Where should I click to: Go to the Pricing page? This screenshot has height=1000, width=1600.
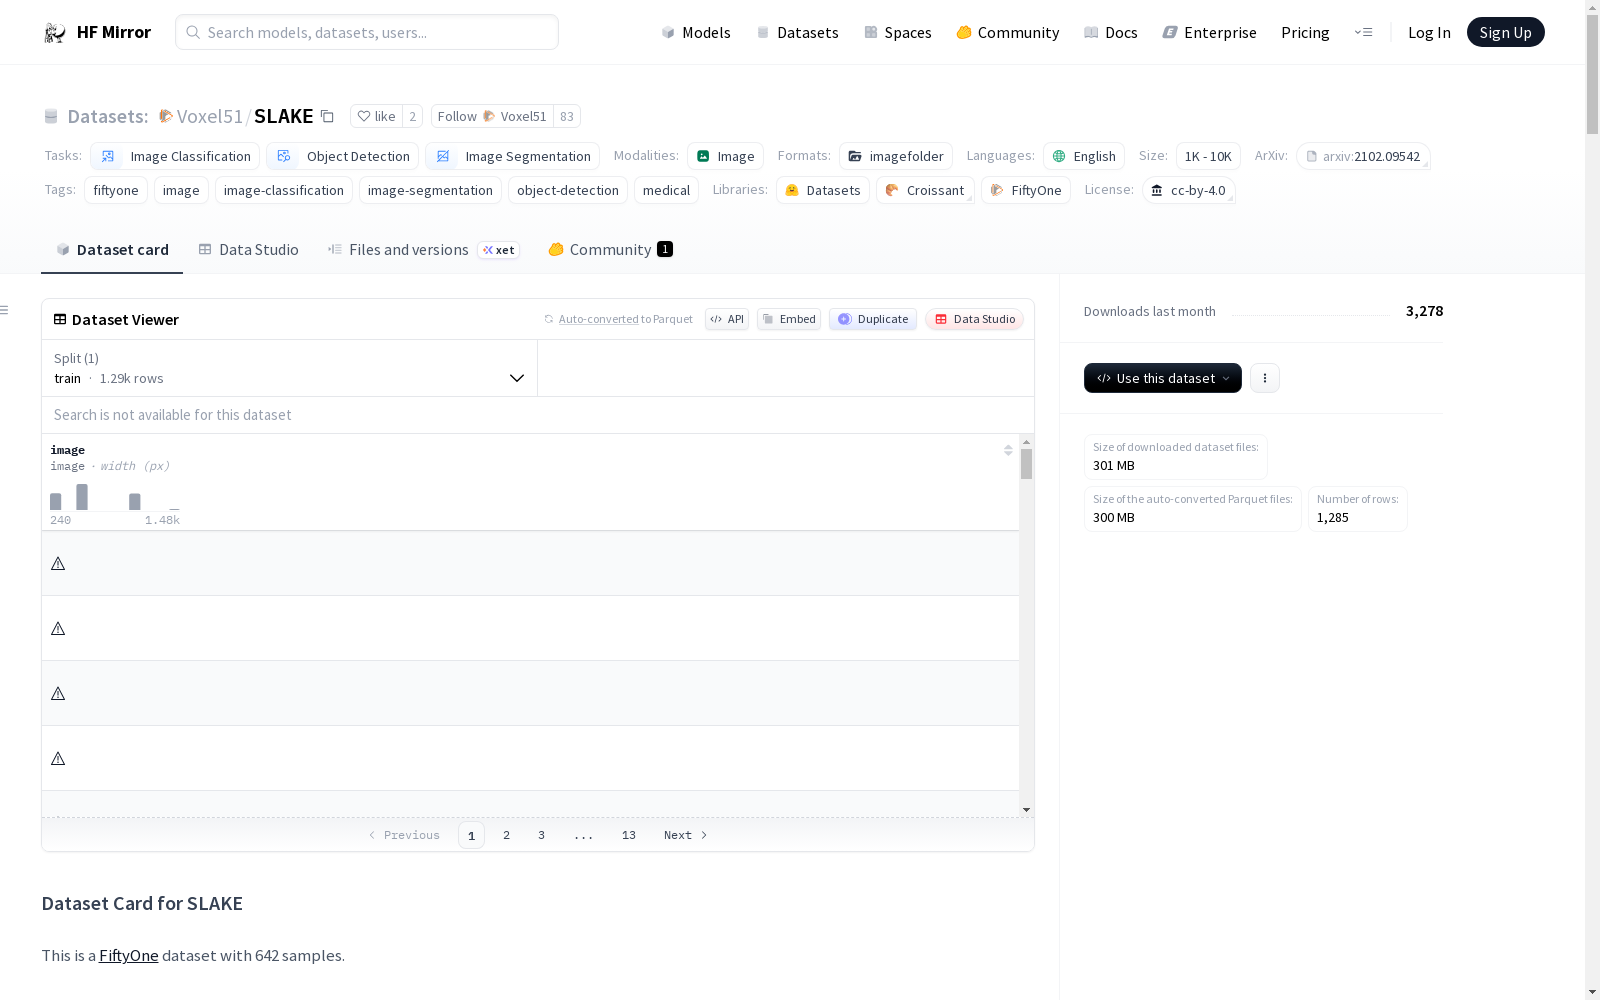(x=1305, y=32)
